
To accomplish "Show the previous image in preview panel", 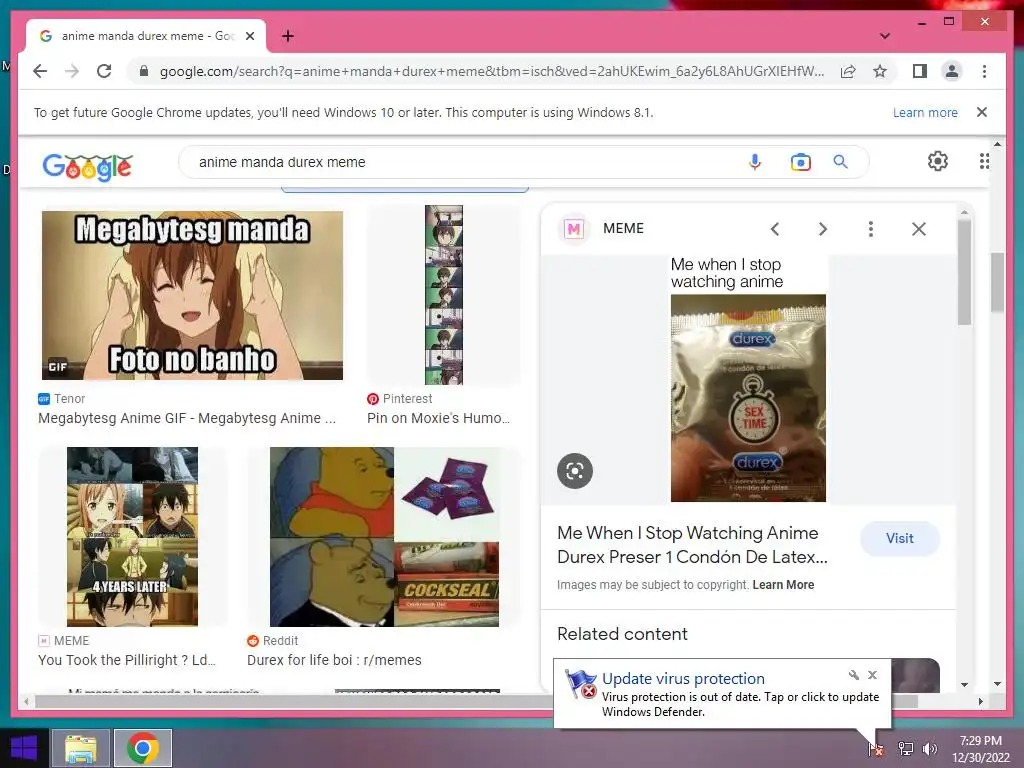I will click(x=775, y=229).
